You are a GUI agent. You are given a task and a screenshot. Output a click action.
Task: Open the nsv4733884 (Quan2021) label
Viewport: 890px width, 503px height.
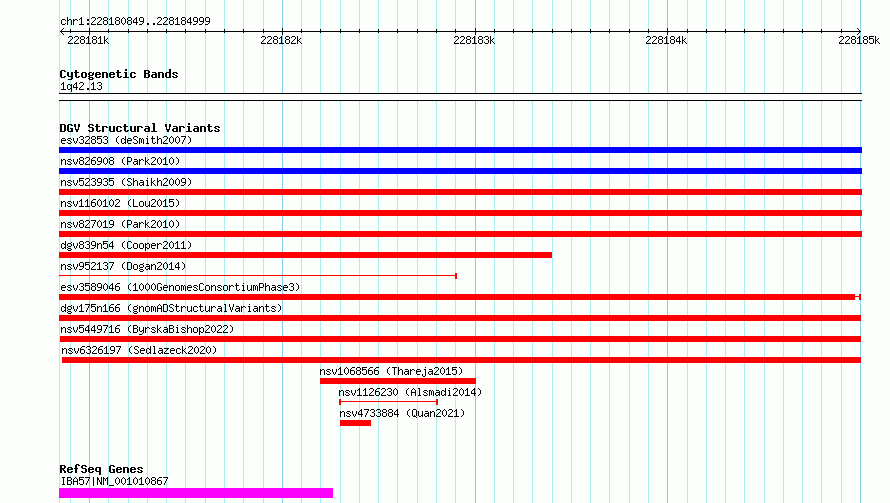(x=402, y=413)
